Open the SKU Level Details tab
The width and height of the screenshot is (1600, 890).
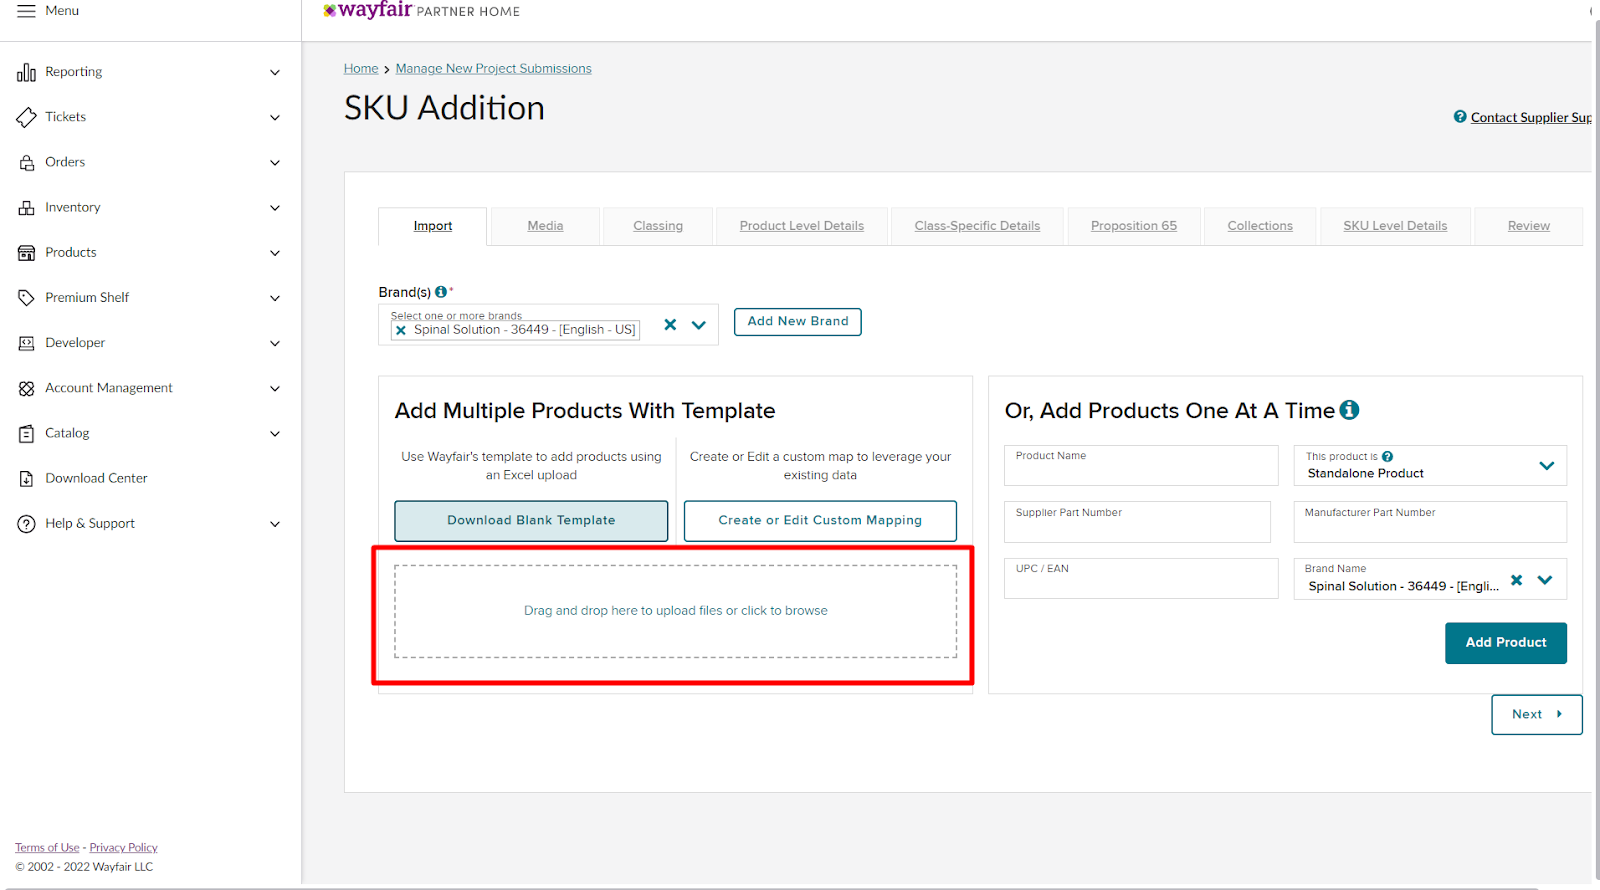(x=1395, y=226)
